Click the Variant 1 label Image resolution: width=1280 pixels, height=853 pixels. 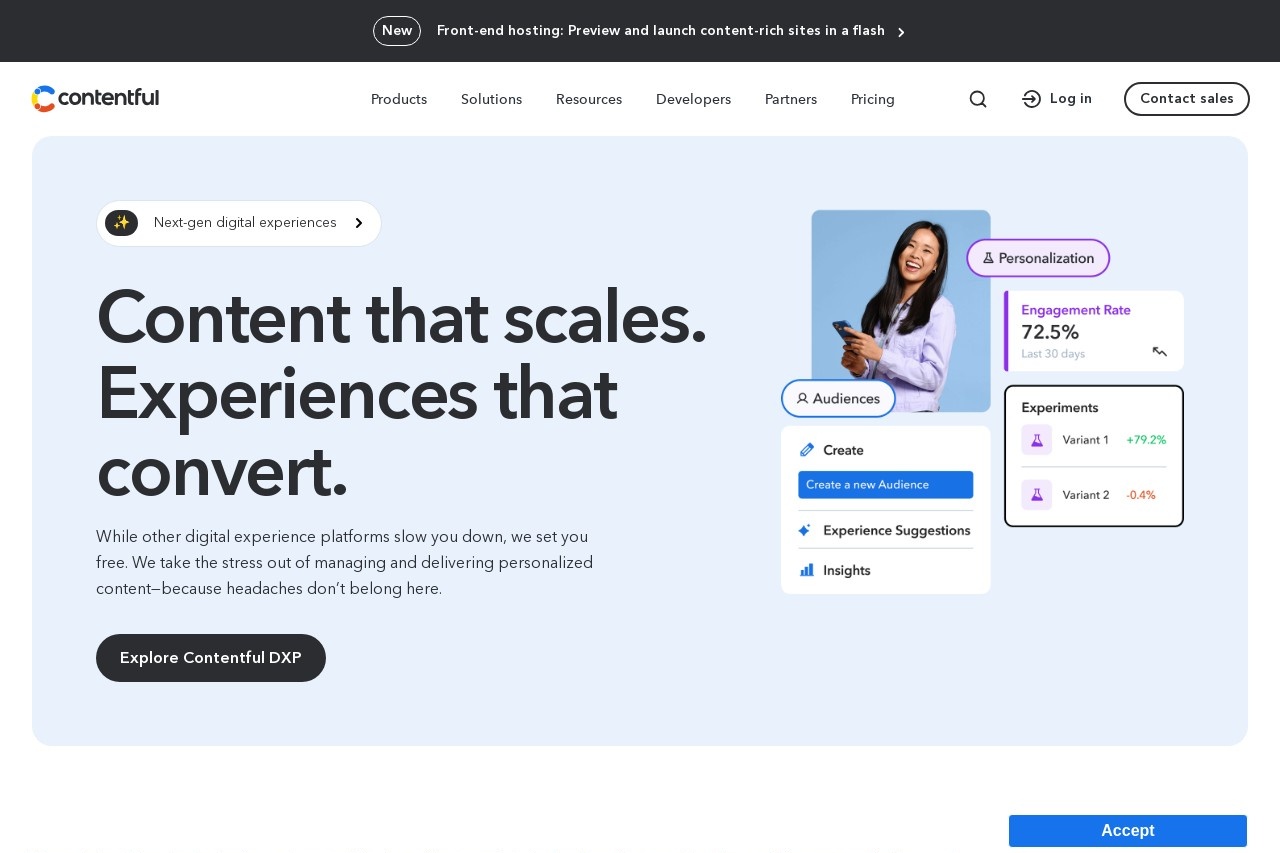1086,440
